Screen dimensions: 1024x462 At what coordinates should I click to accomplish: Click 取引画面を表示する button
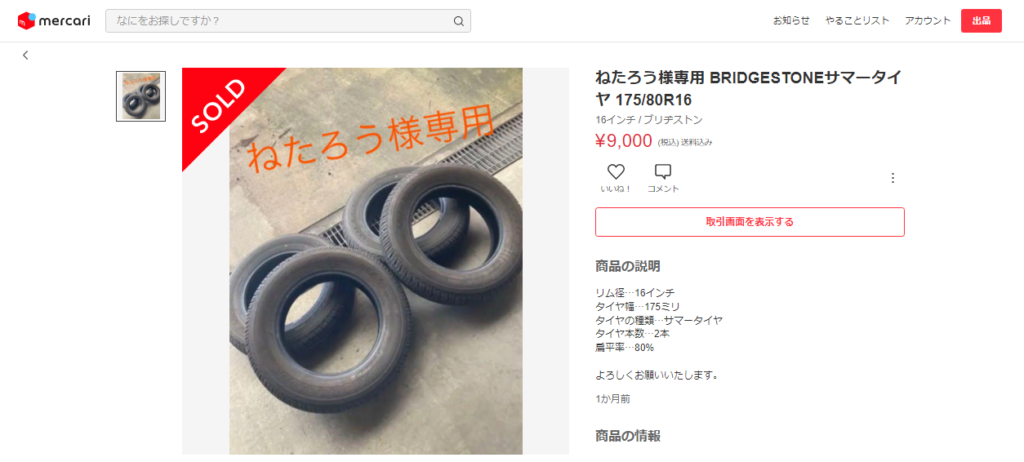pyautogui.click(x=750, y=222)
